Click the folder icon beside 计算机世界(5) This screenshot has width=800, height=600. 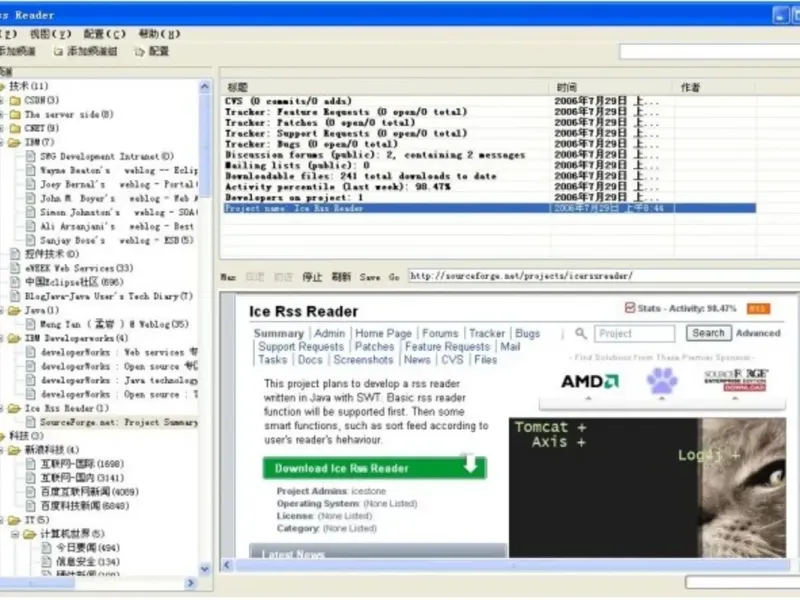coord(30,534)
